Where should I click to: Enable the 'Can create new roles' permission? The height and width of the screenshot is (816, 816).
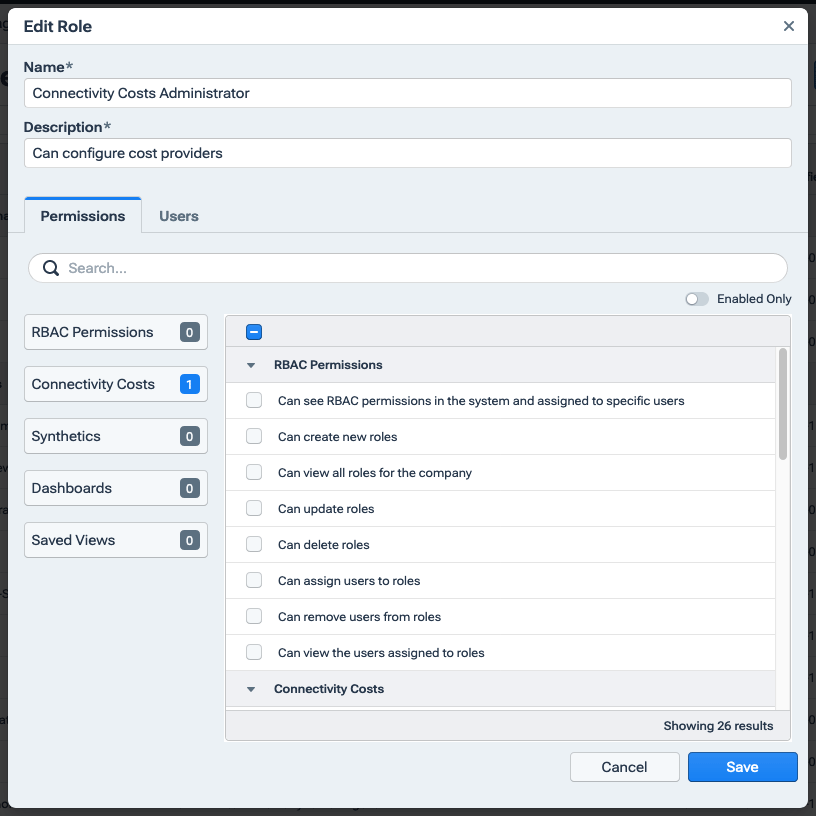(253, 436)
